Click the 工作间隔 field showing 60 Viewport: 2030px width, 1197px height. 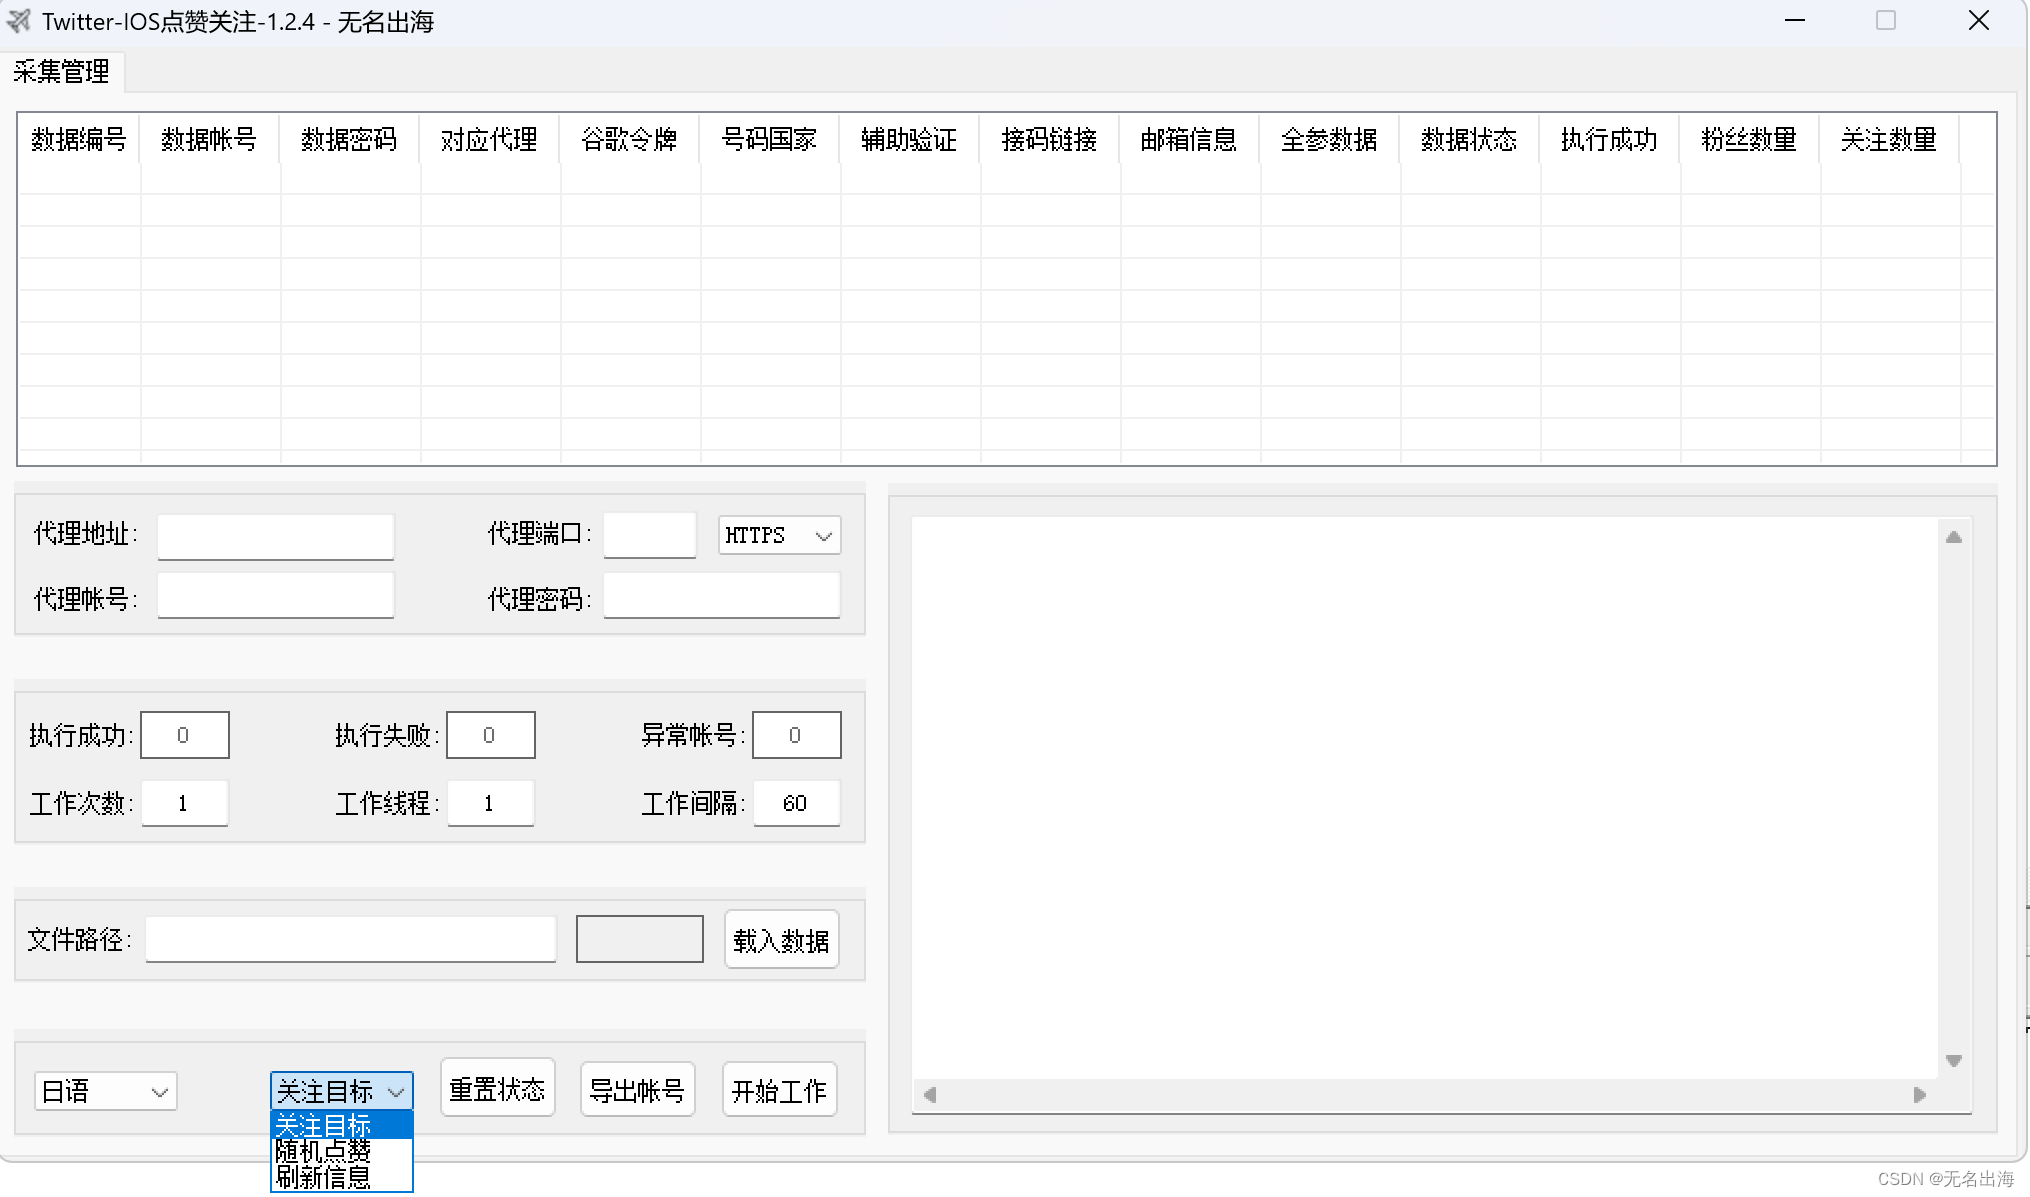796,804
